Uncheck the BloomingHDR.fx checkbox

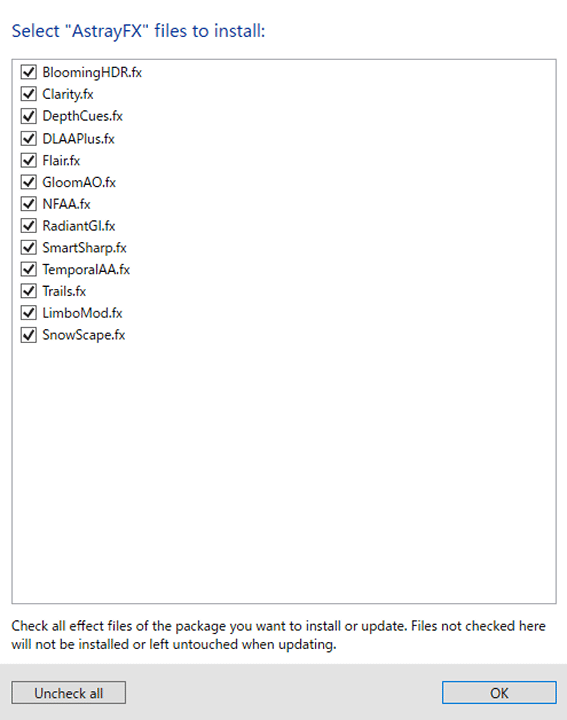[28, 72]
